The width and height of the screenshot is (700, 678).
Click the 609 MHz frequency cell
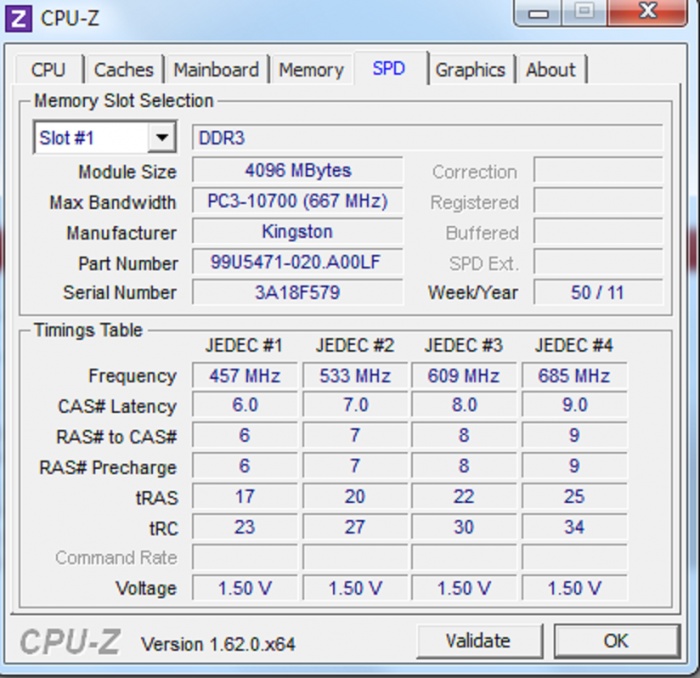(464, 375)
